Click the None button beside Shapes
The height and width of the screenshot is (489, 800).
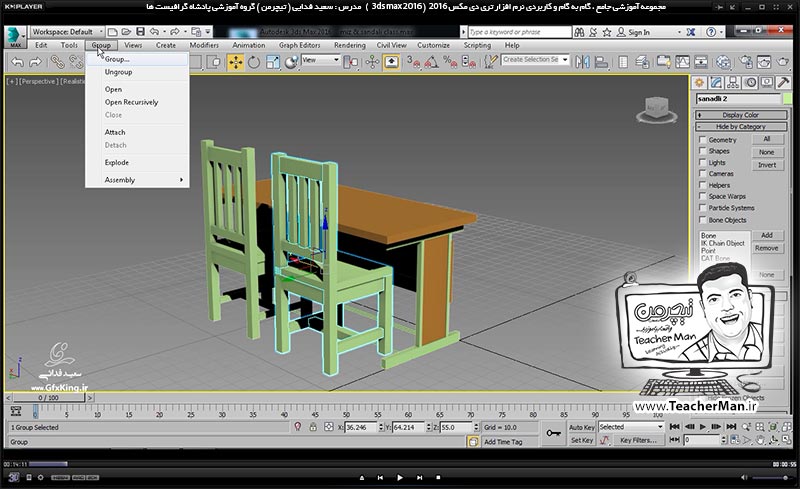[767, 152]
